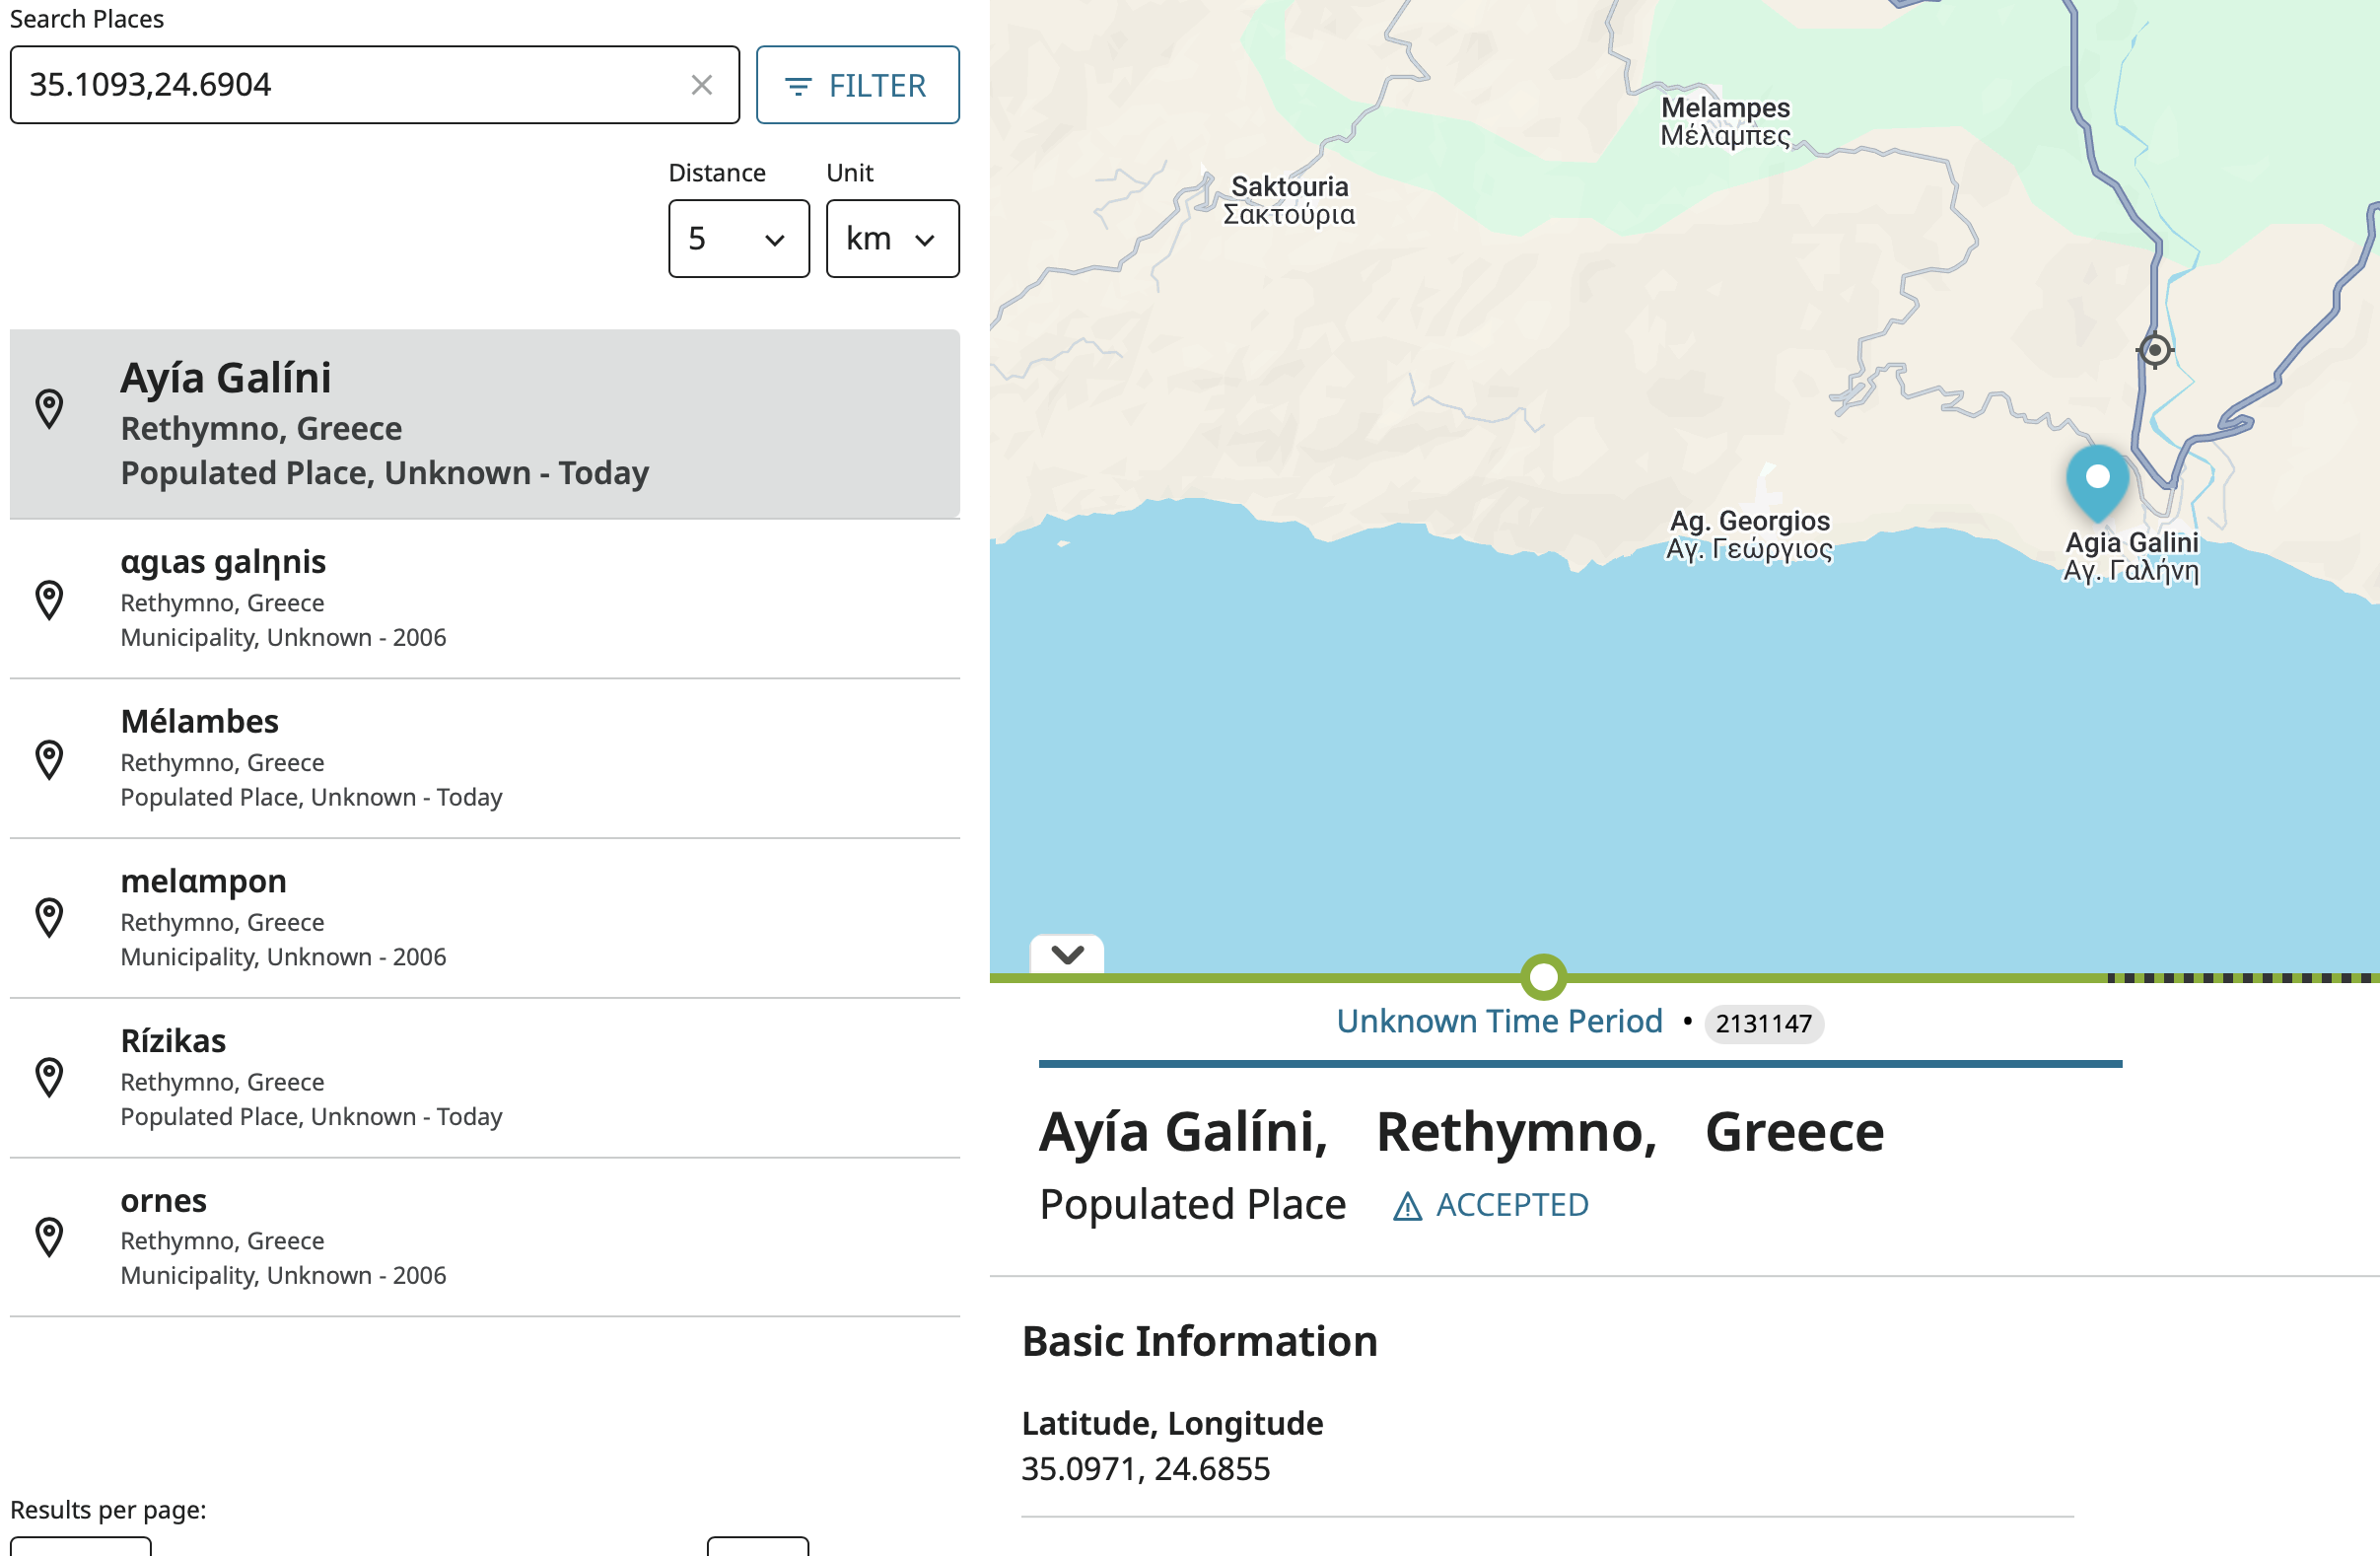Click the 2131147 place ID badge
This screenshot has height=1556, width=2380.
1763,1023
